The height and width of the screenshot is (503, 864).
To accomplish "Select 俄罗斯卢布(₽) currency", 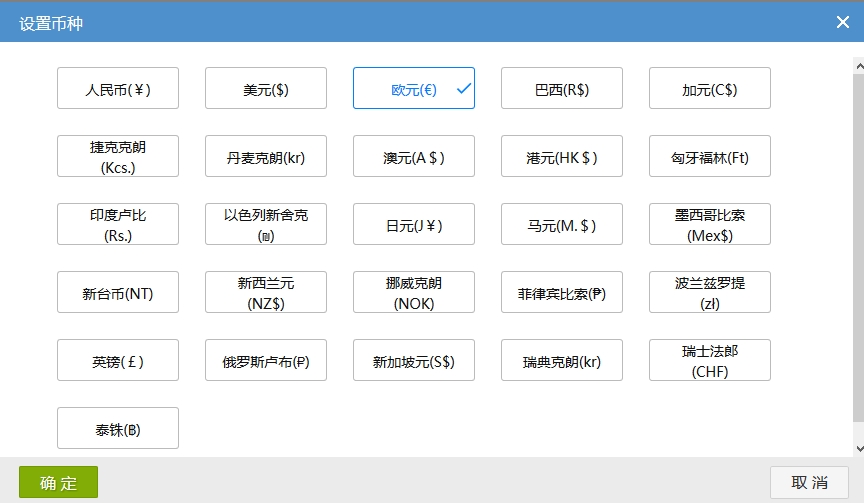I will (x=266, y=360).
